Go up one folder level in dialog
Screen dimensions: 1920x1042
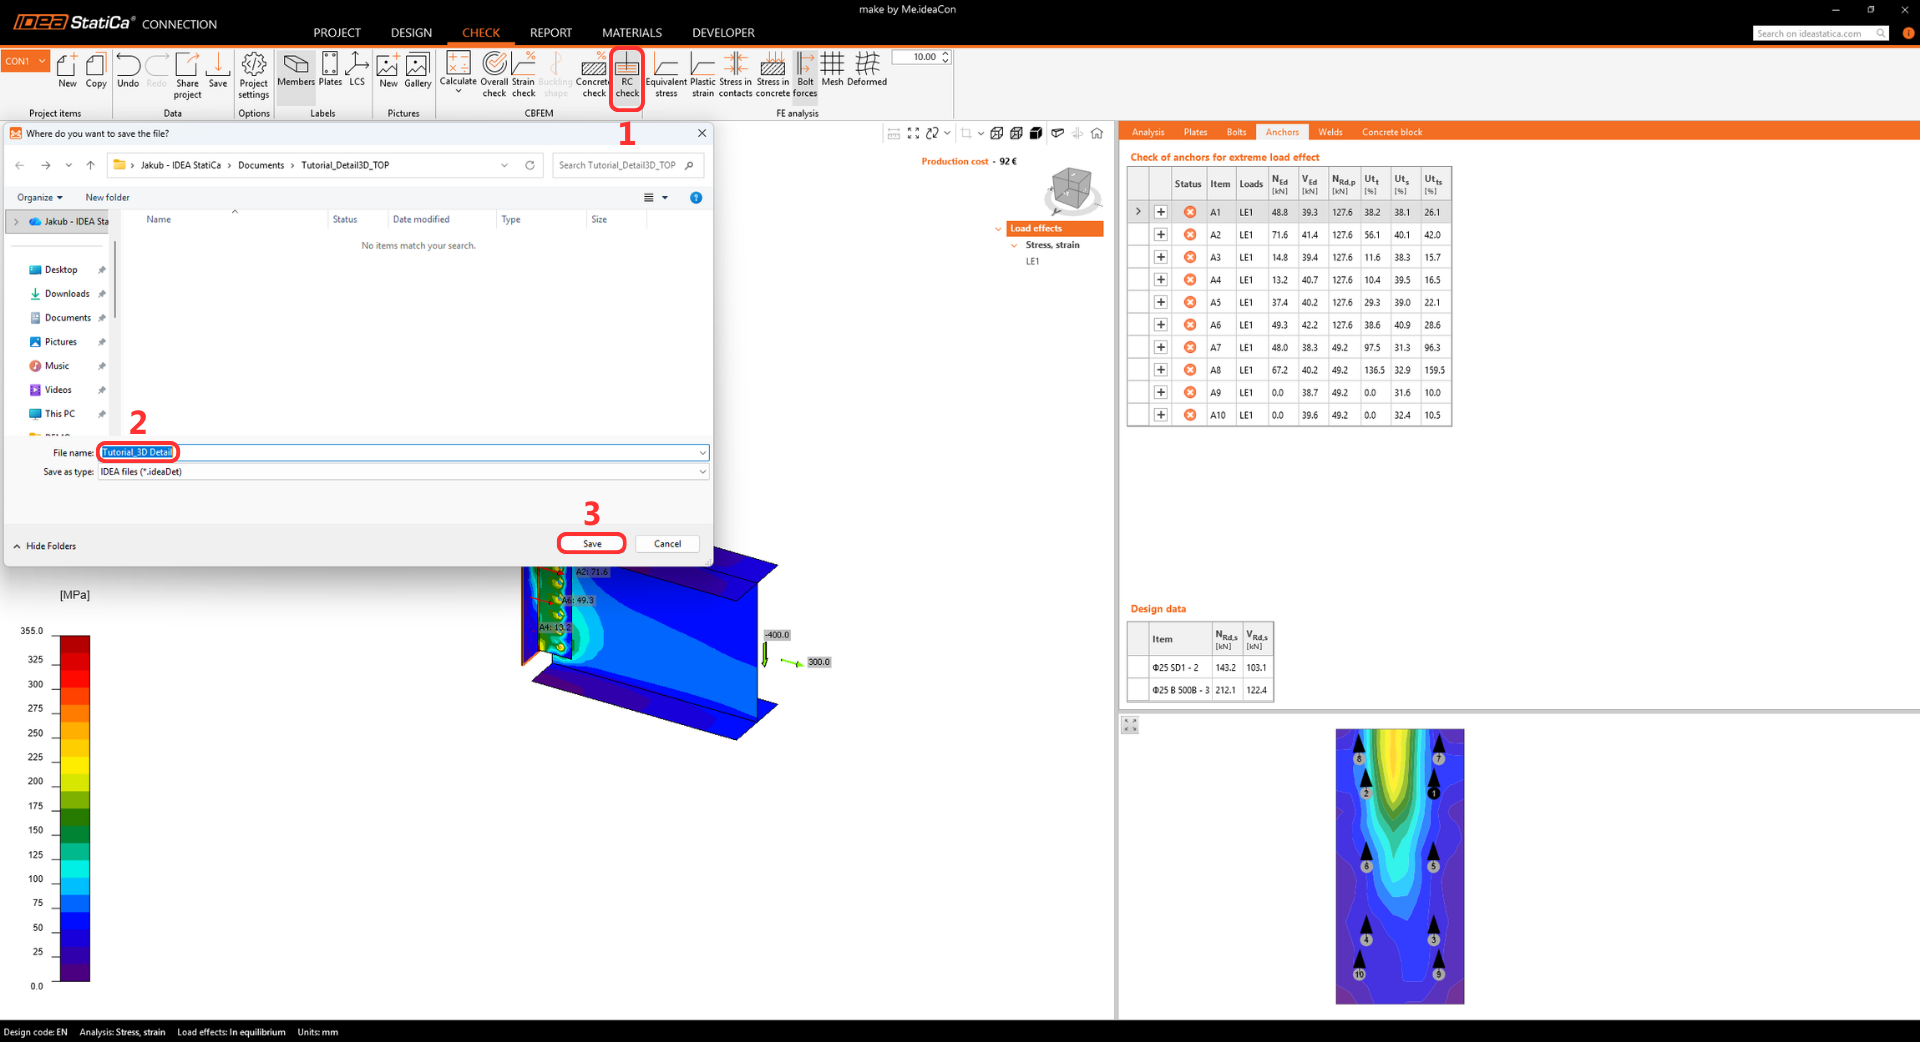point(90,165)
